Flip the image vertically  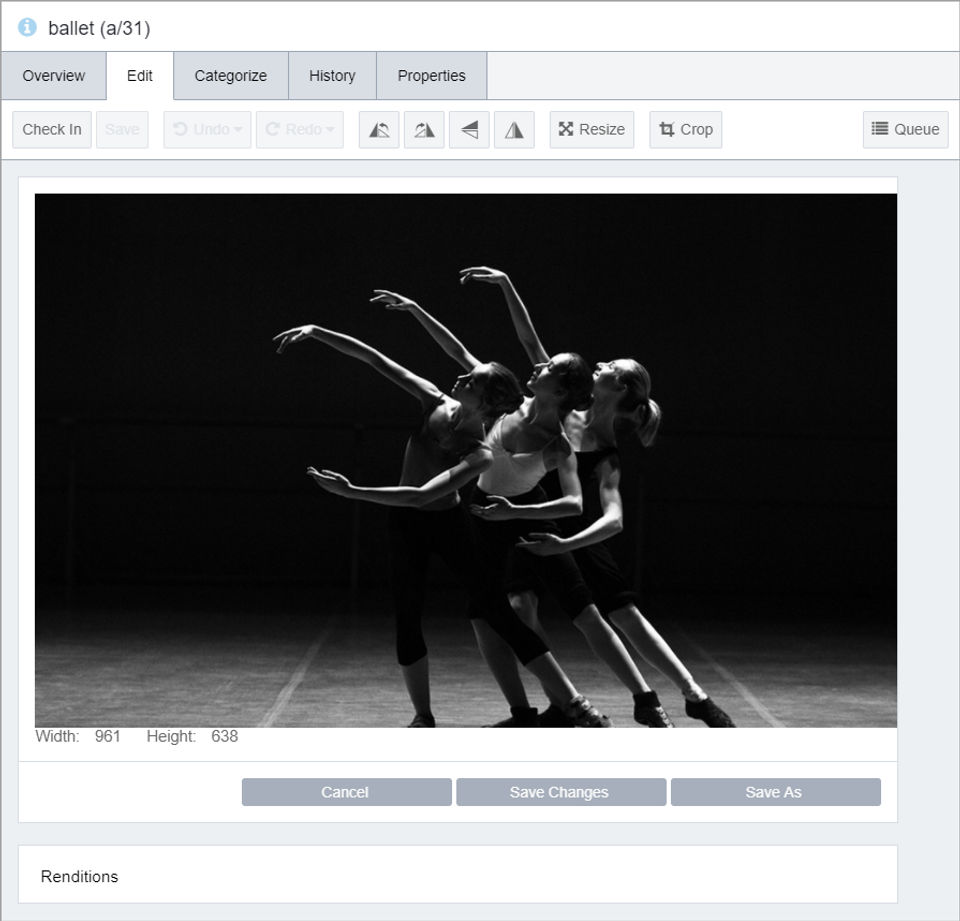(x=469, y=130)
